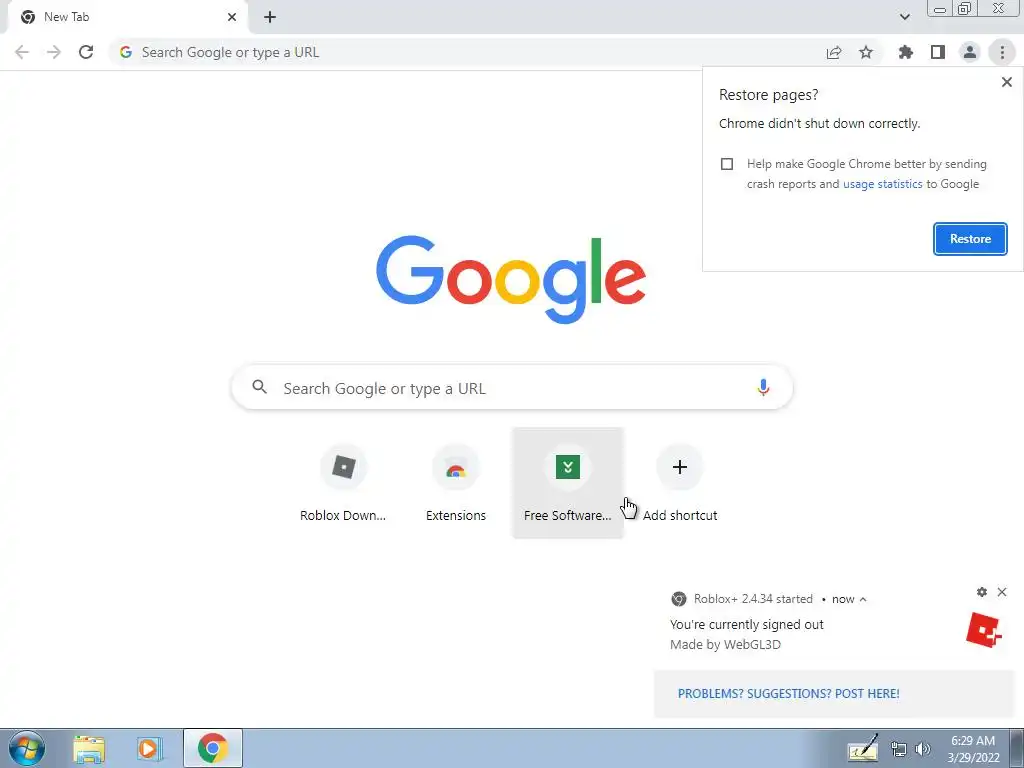Open Windows Explorer from taskbar
Screen dimensions: 1024x768
89,748
